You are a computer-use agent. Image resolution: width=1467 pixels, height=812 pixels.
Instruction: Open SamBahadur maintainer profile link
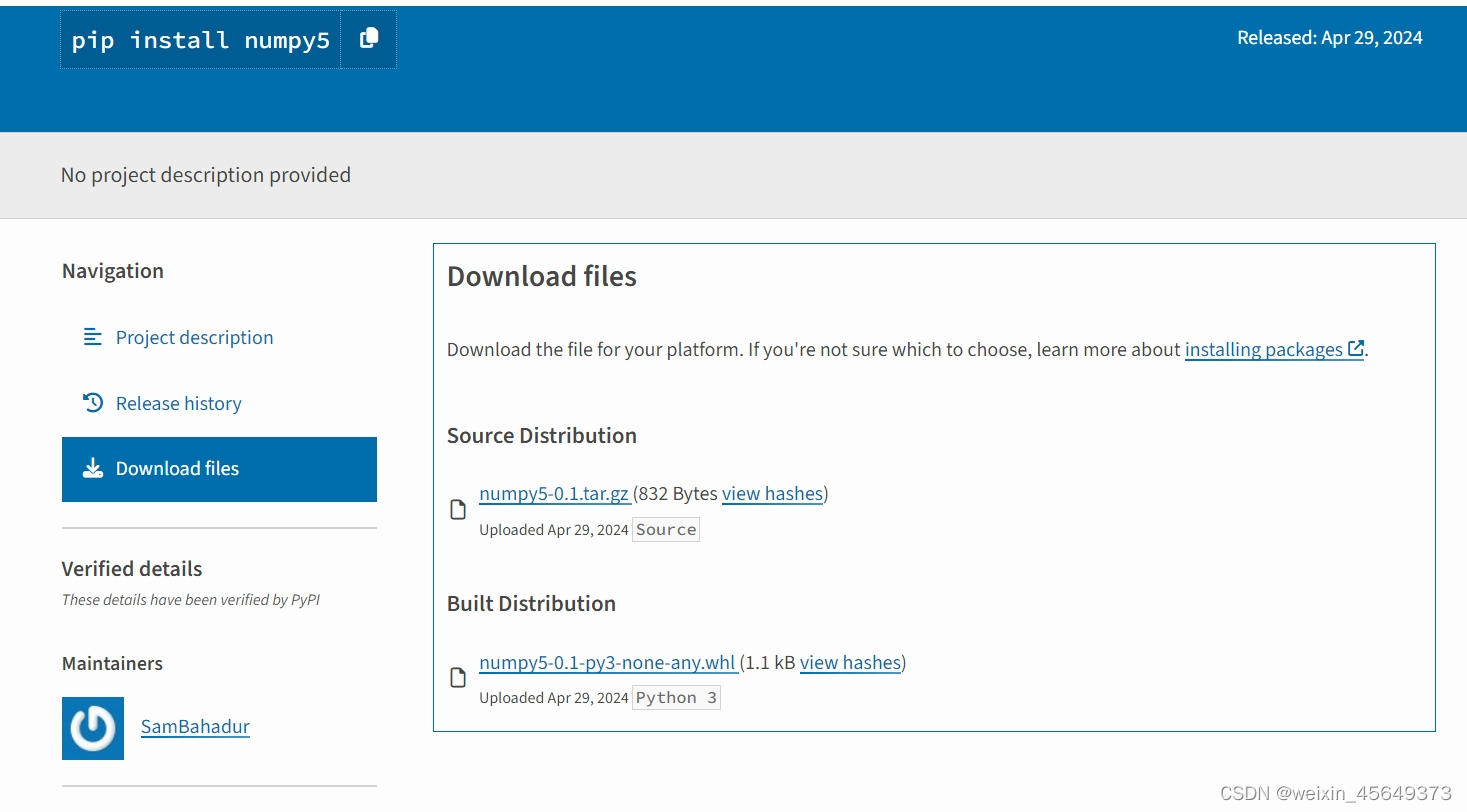[x=195, y=727]
